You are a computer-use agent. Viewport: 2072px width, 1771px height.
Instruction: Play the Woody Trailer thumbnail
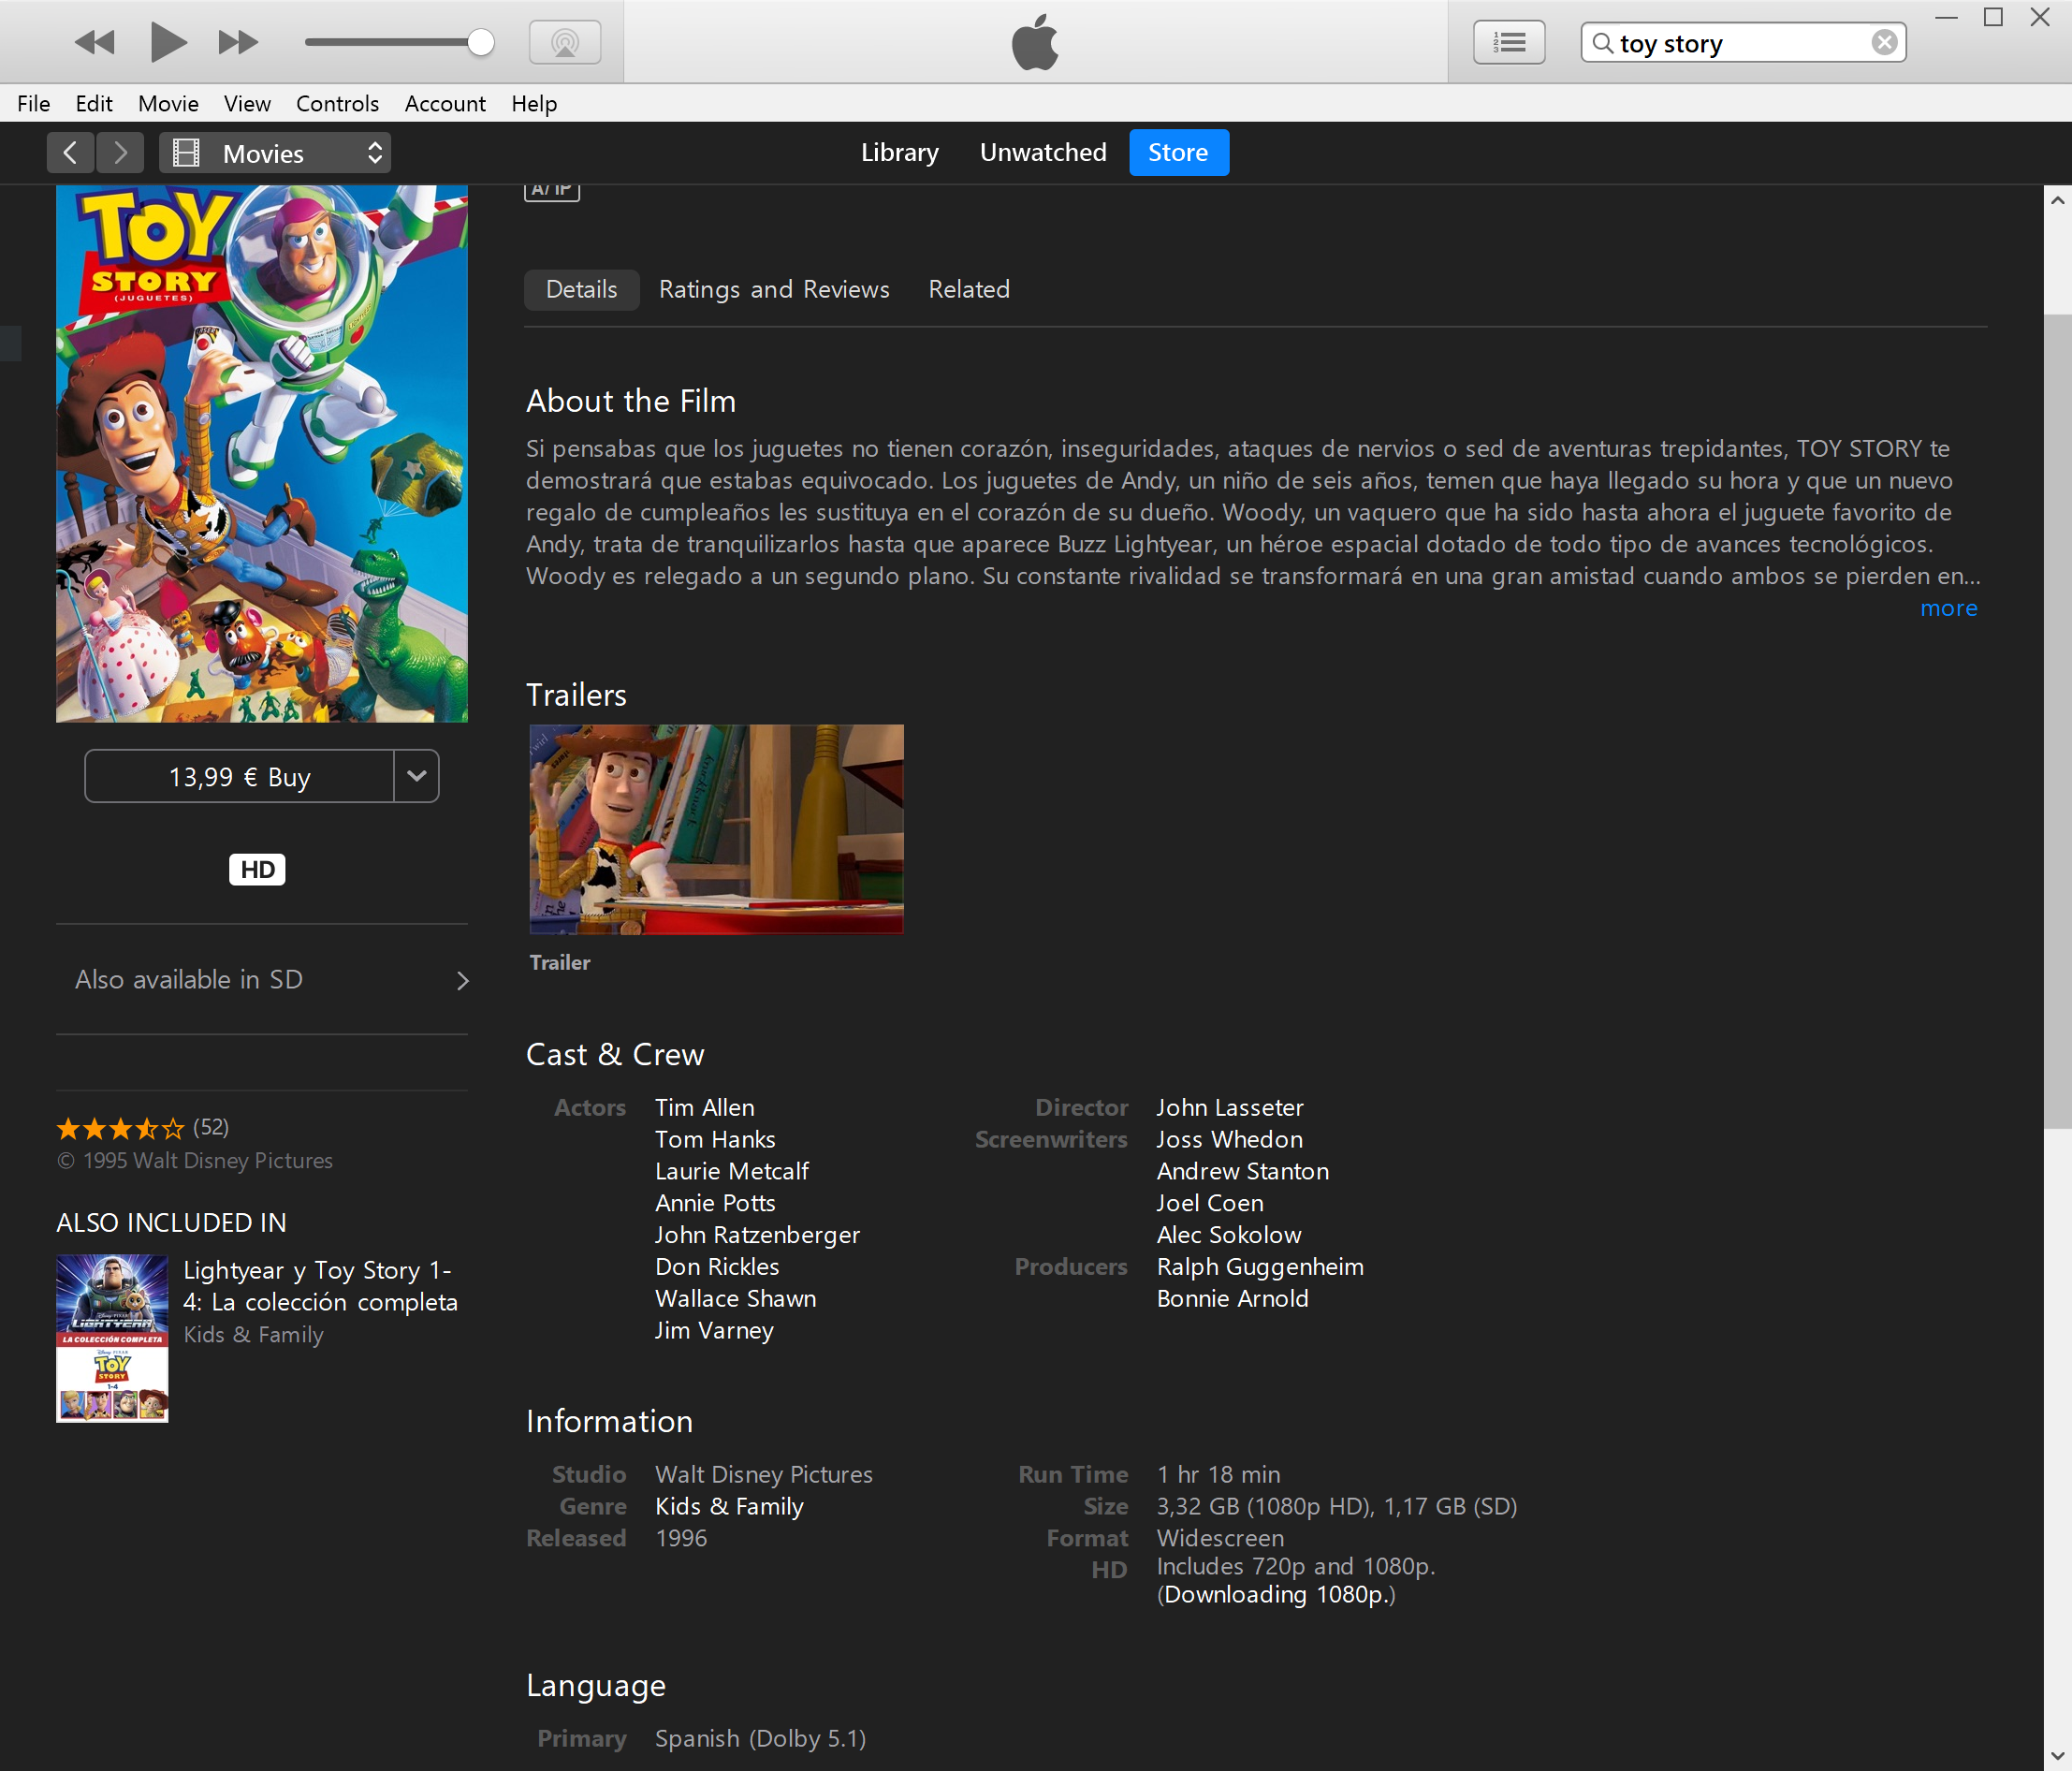coord(716,829)
